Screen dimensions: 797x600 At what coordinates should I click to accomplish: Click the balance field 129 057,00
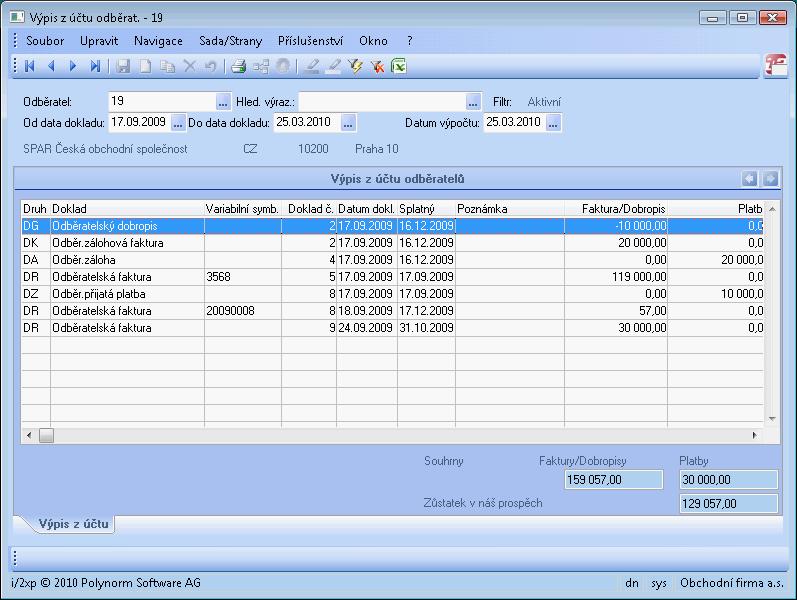(x=728, y=503)
